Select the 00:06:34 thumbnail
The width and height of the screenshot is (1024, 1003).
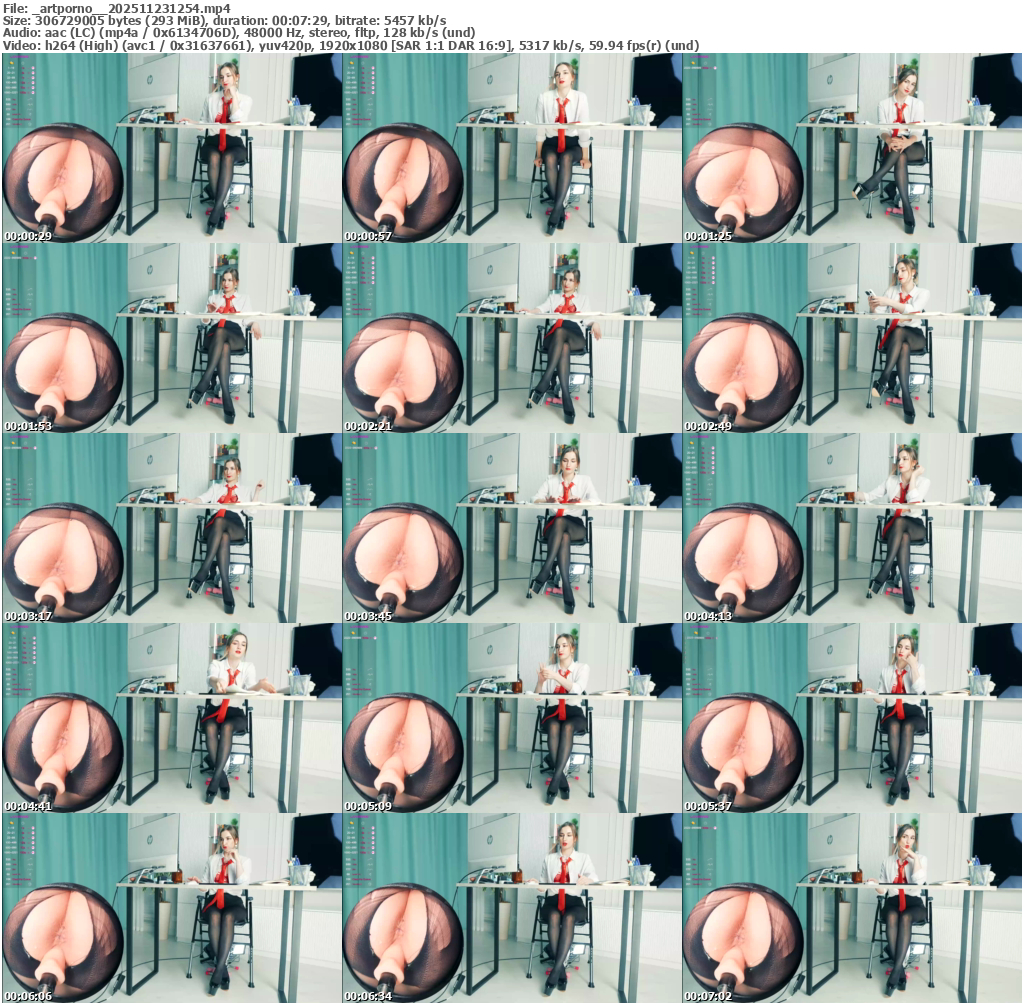(512, 908)
